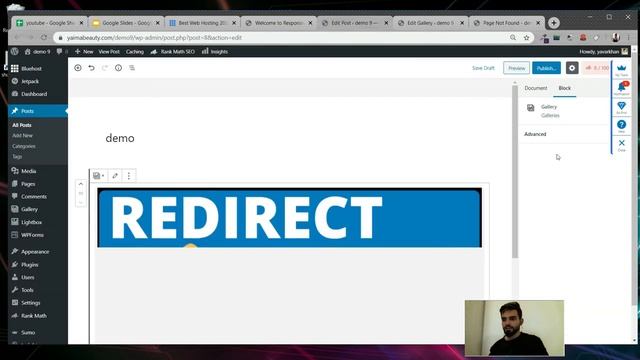Move the block up with arrow

tap(80, 184)
